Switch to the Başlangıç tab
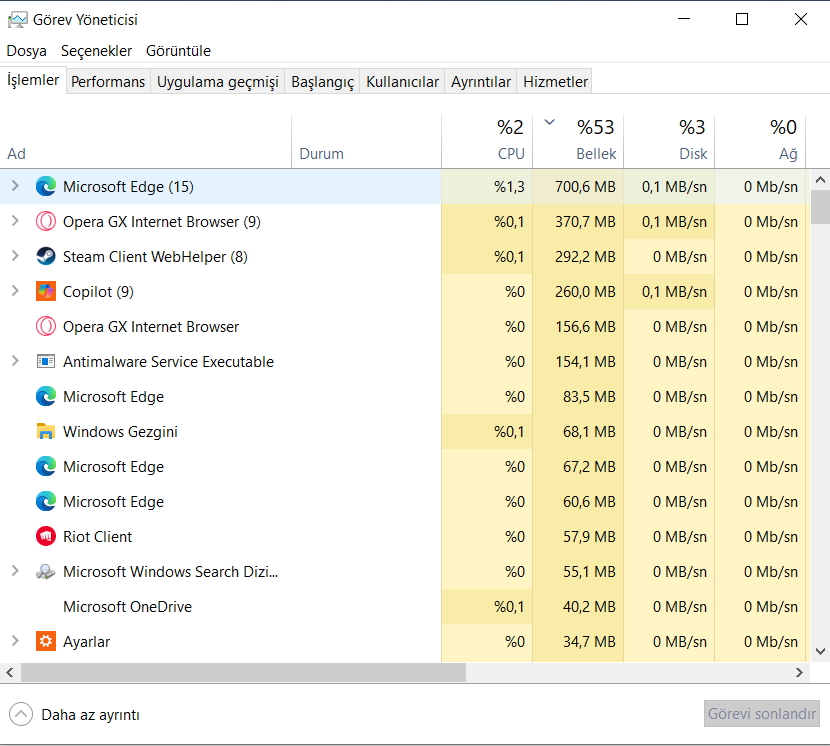Image resolution: width=830 pixels, height=746 pixels. 322,82
